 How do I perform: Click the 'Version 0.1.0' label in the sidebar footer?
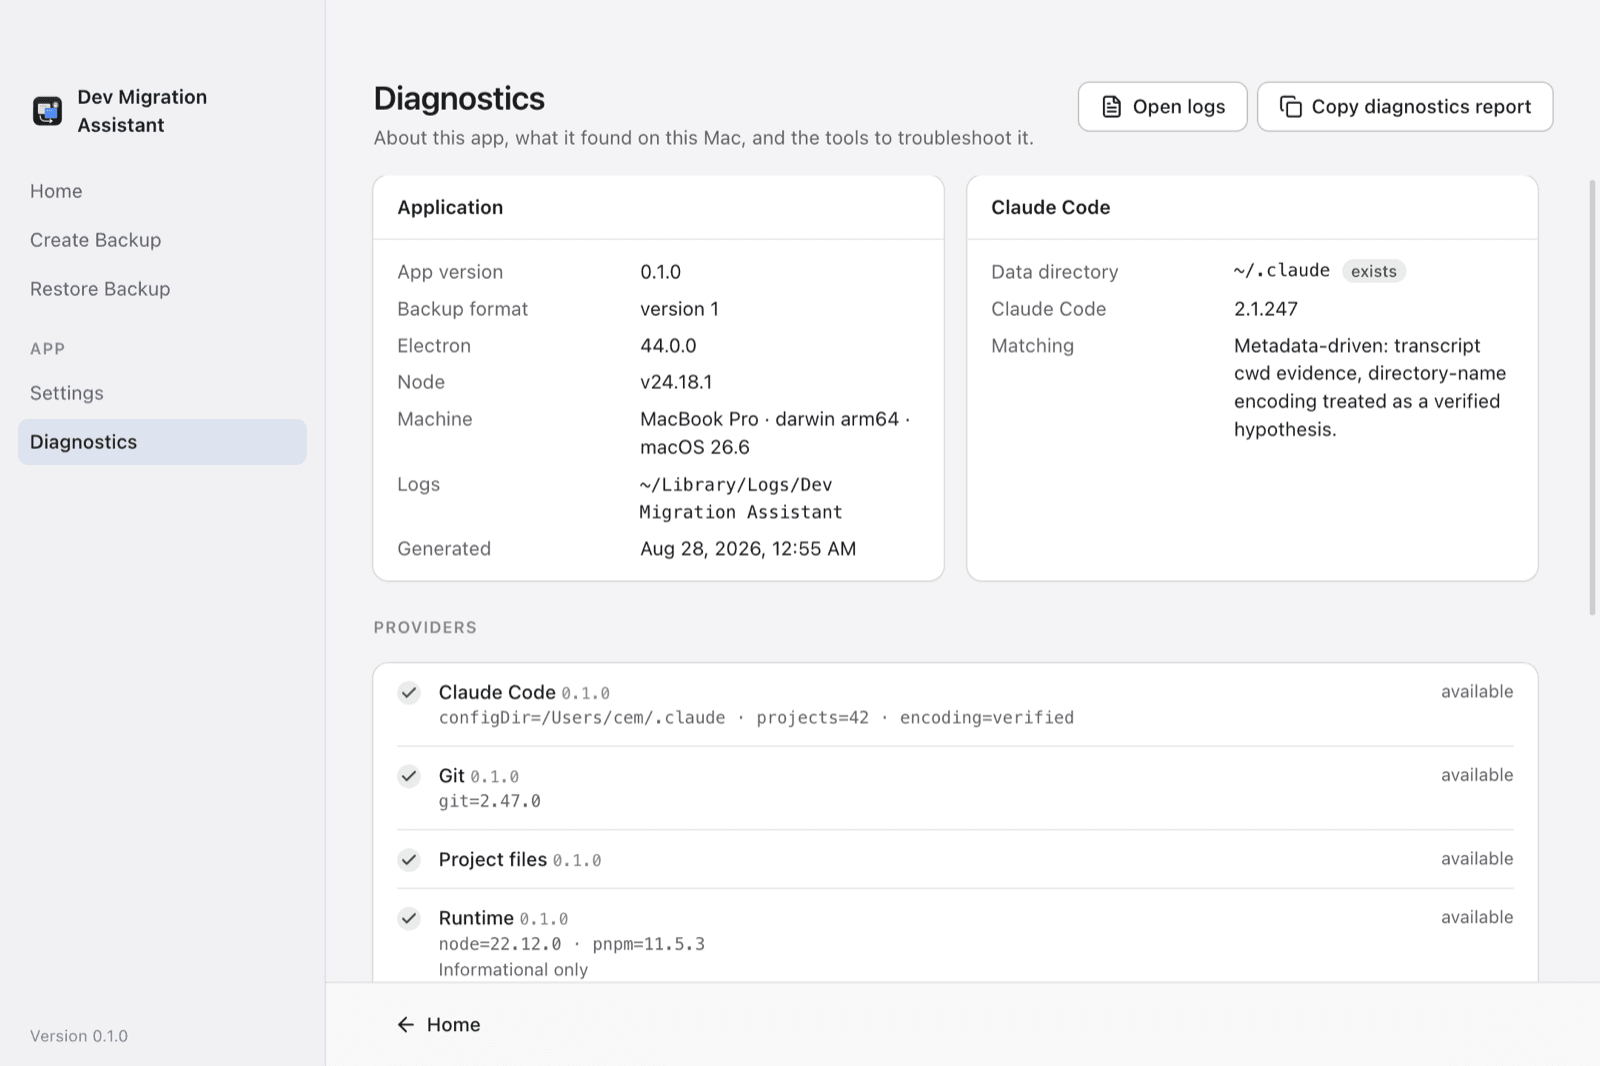pyautogui.click(x=79, y=1036)
